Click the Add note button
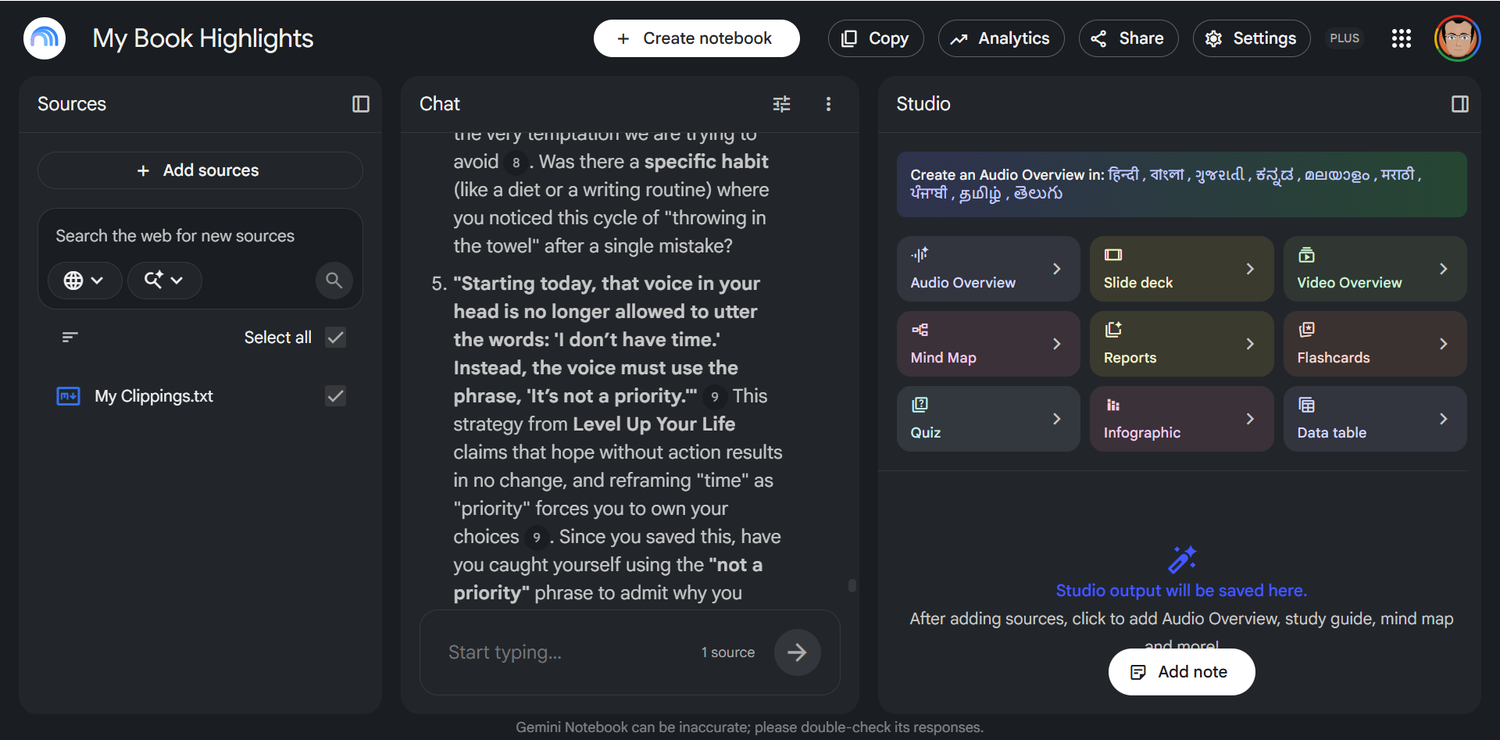 tap(1181, 672)
